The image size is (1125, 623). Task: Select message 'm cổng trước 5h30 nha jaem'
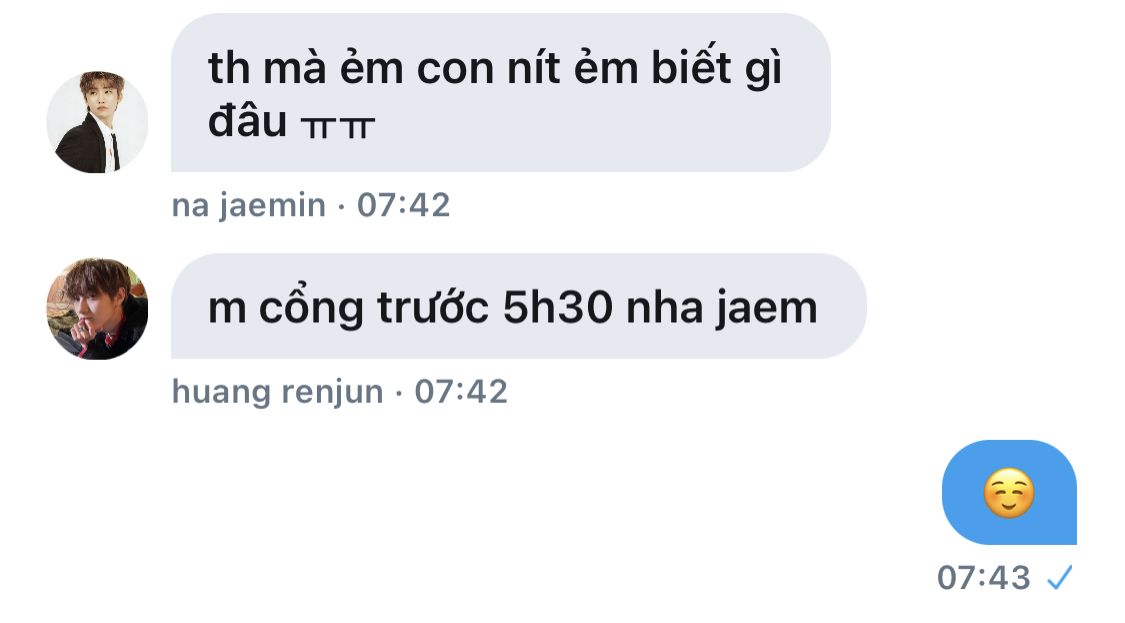coord(518,306)
